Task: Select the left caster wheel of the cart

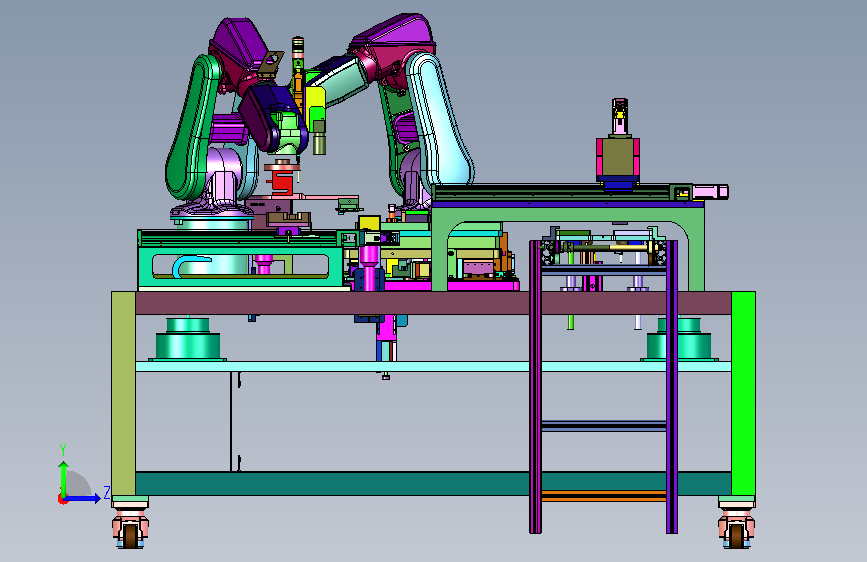Action: tap(131, 534)
